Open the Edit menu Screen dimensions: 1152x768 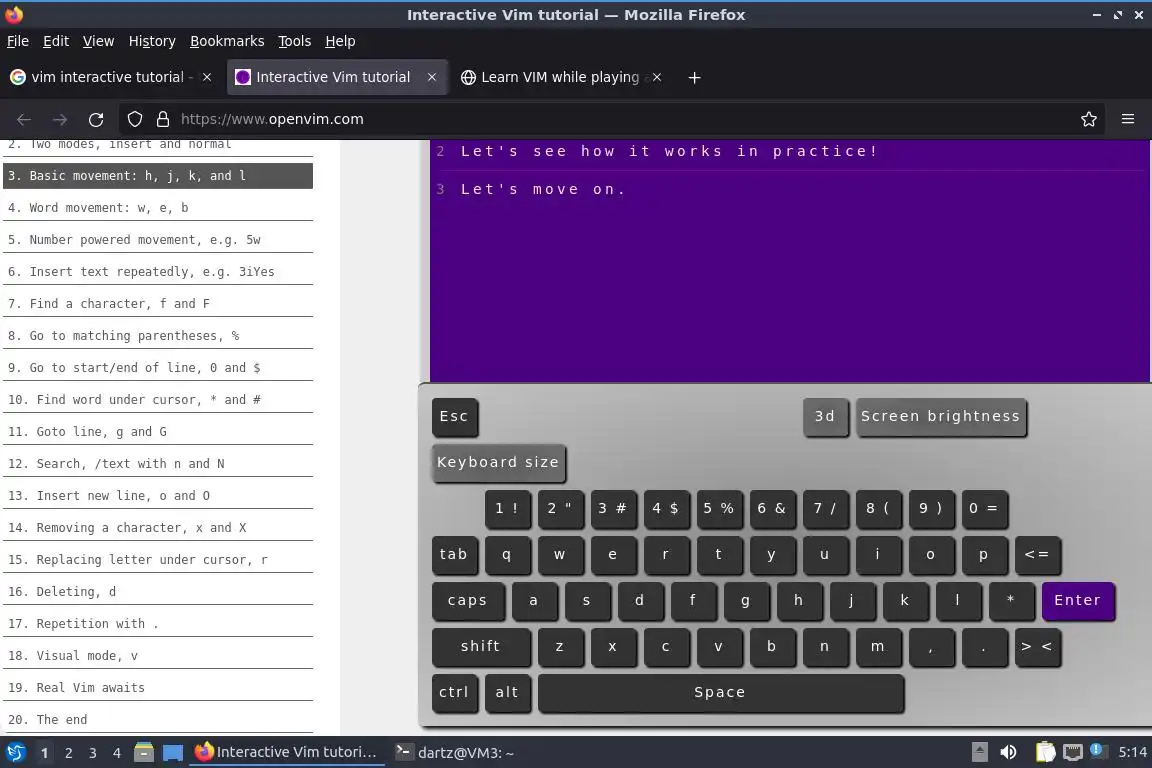[56, 41]
